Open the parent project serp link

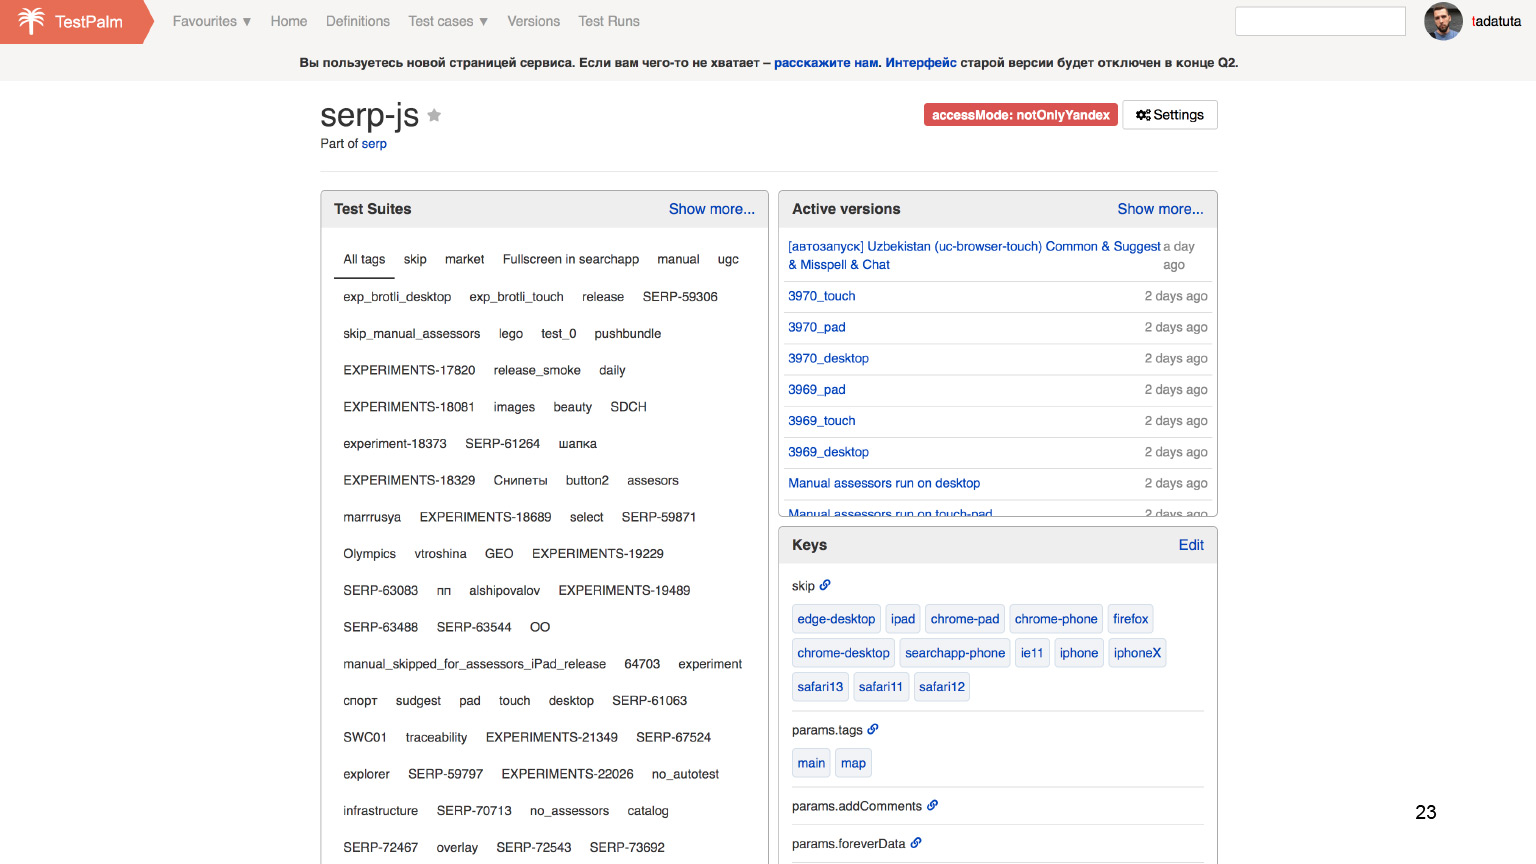pyautogui.click(x=374, y=144)
